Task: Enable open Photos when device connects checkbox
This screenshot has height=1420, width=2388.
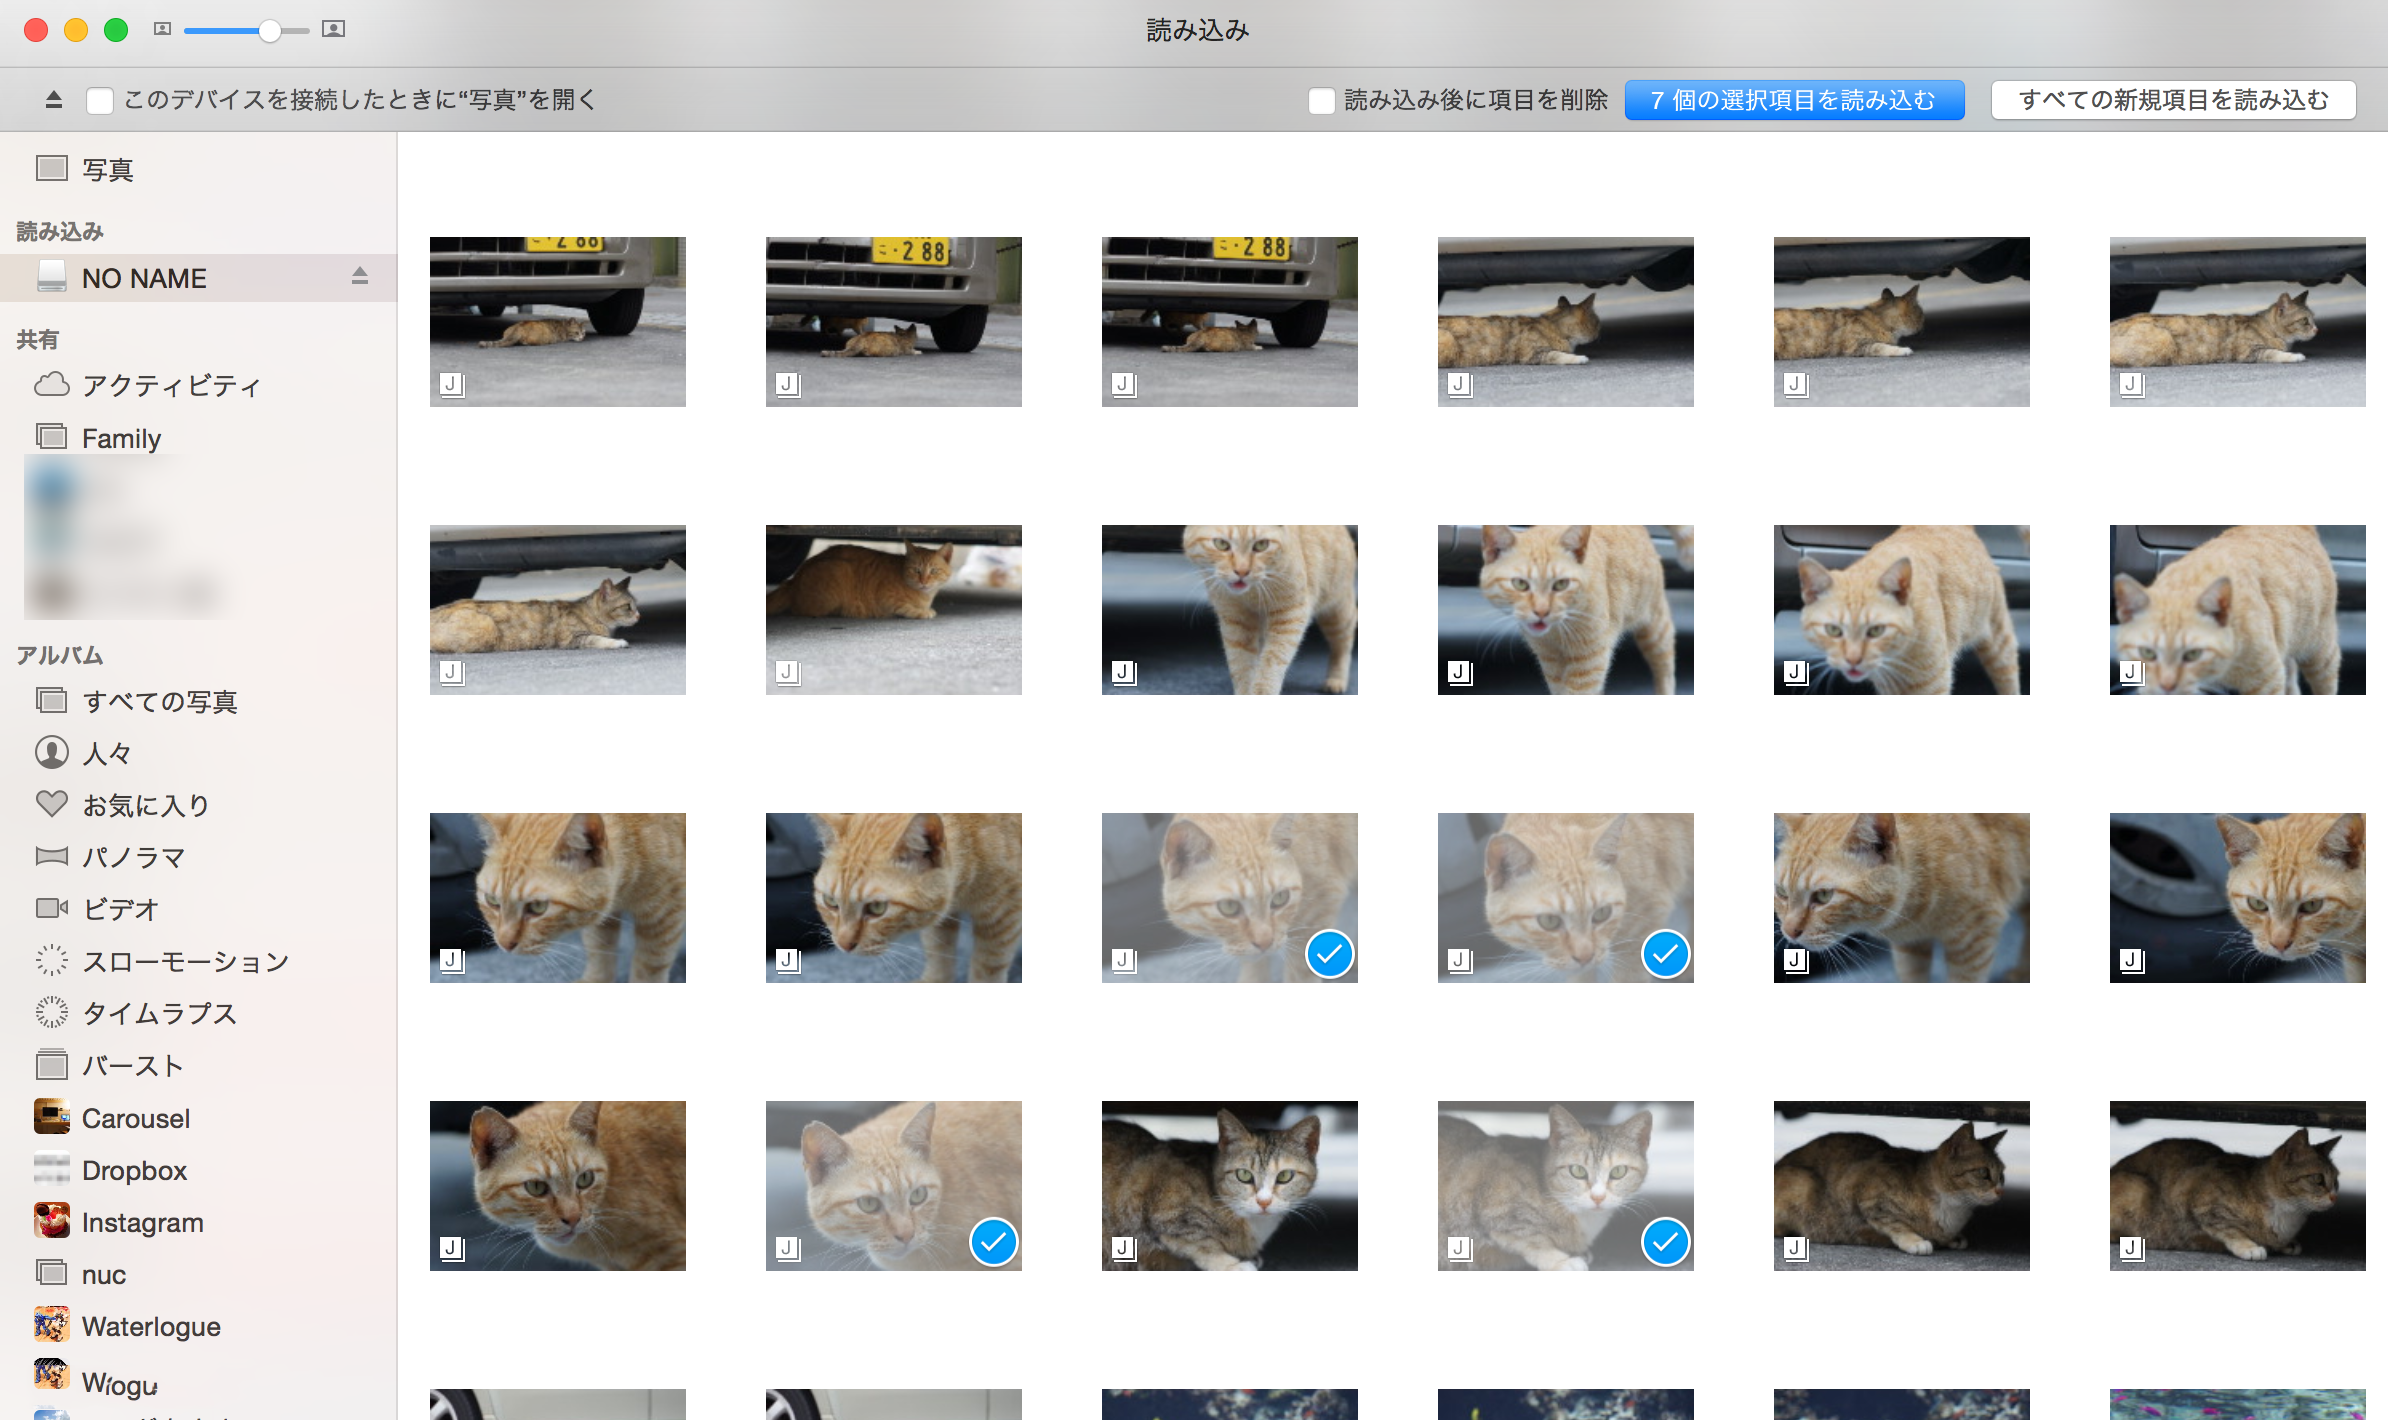Action: click(x=100, y=100)
